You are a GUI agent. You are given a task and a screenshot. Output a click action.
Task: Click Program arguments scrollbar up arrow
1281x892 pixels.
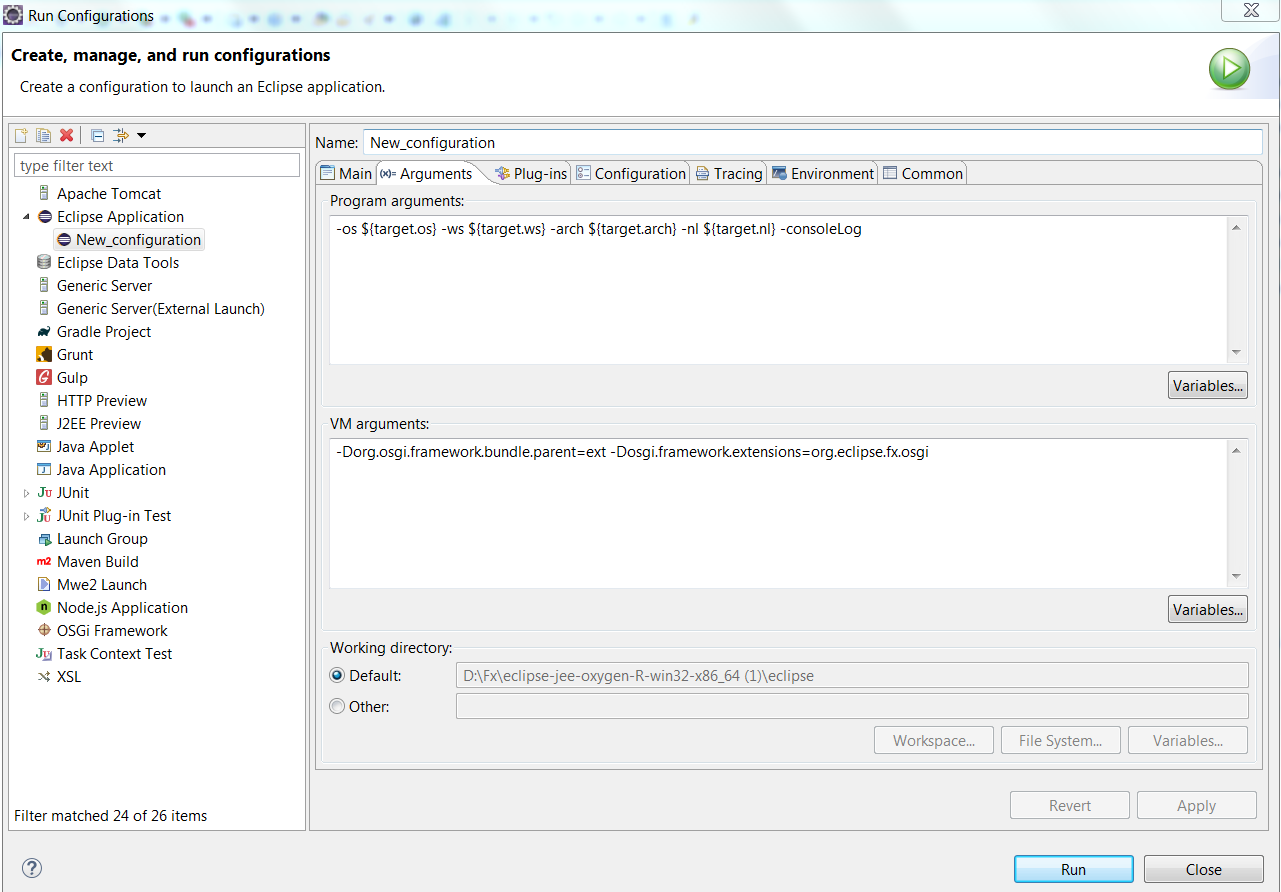pos(1237,228)
